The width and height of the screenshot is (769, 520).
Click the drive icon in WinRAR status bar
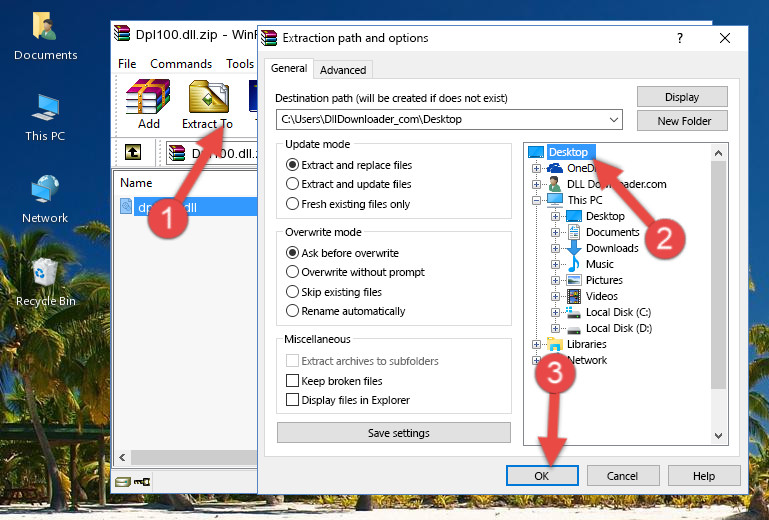point(123,482)
